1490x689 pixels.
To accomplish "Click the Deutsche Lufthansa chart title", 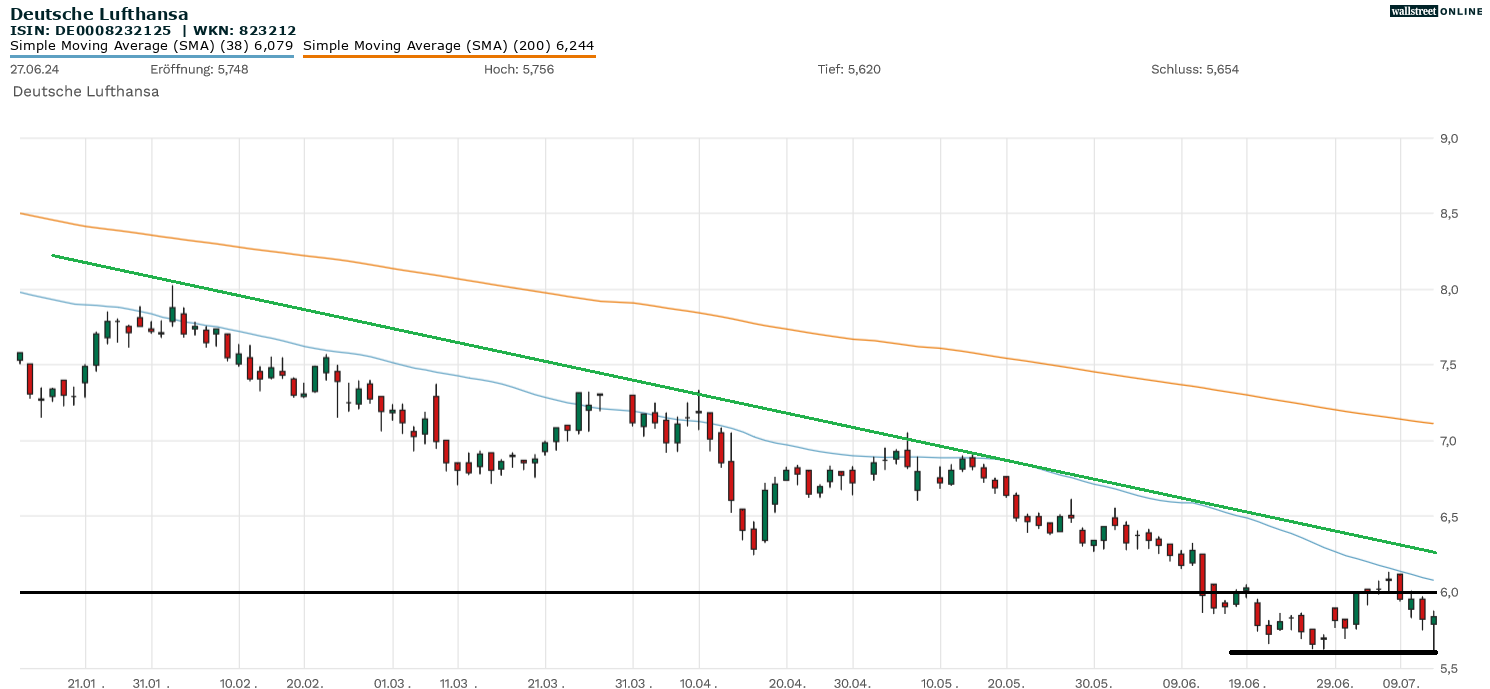I will 99,15.
